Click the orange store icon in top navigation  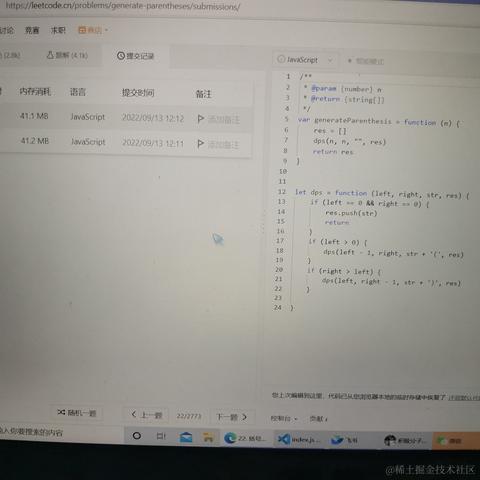tap(81, 30)
